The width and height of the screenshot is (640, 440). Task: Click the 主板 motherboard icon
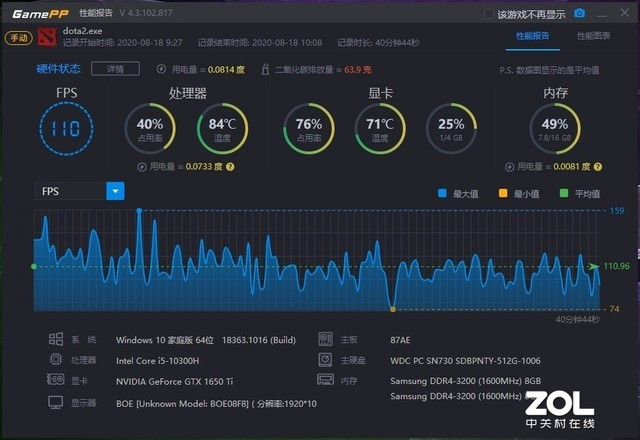325,339
